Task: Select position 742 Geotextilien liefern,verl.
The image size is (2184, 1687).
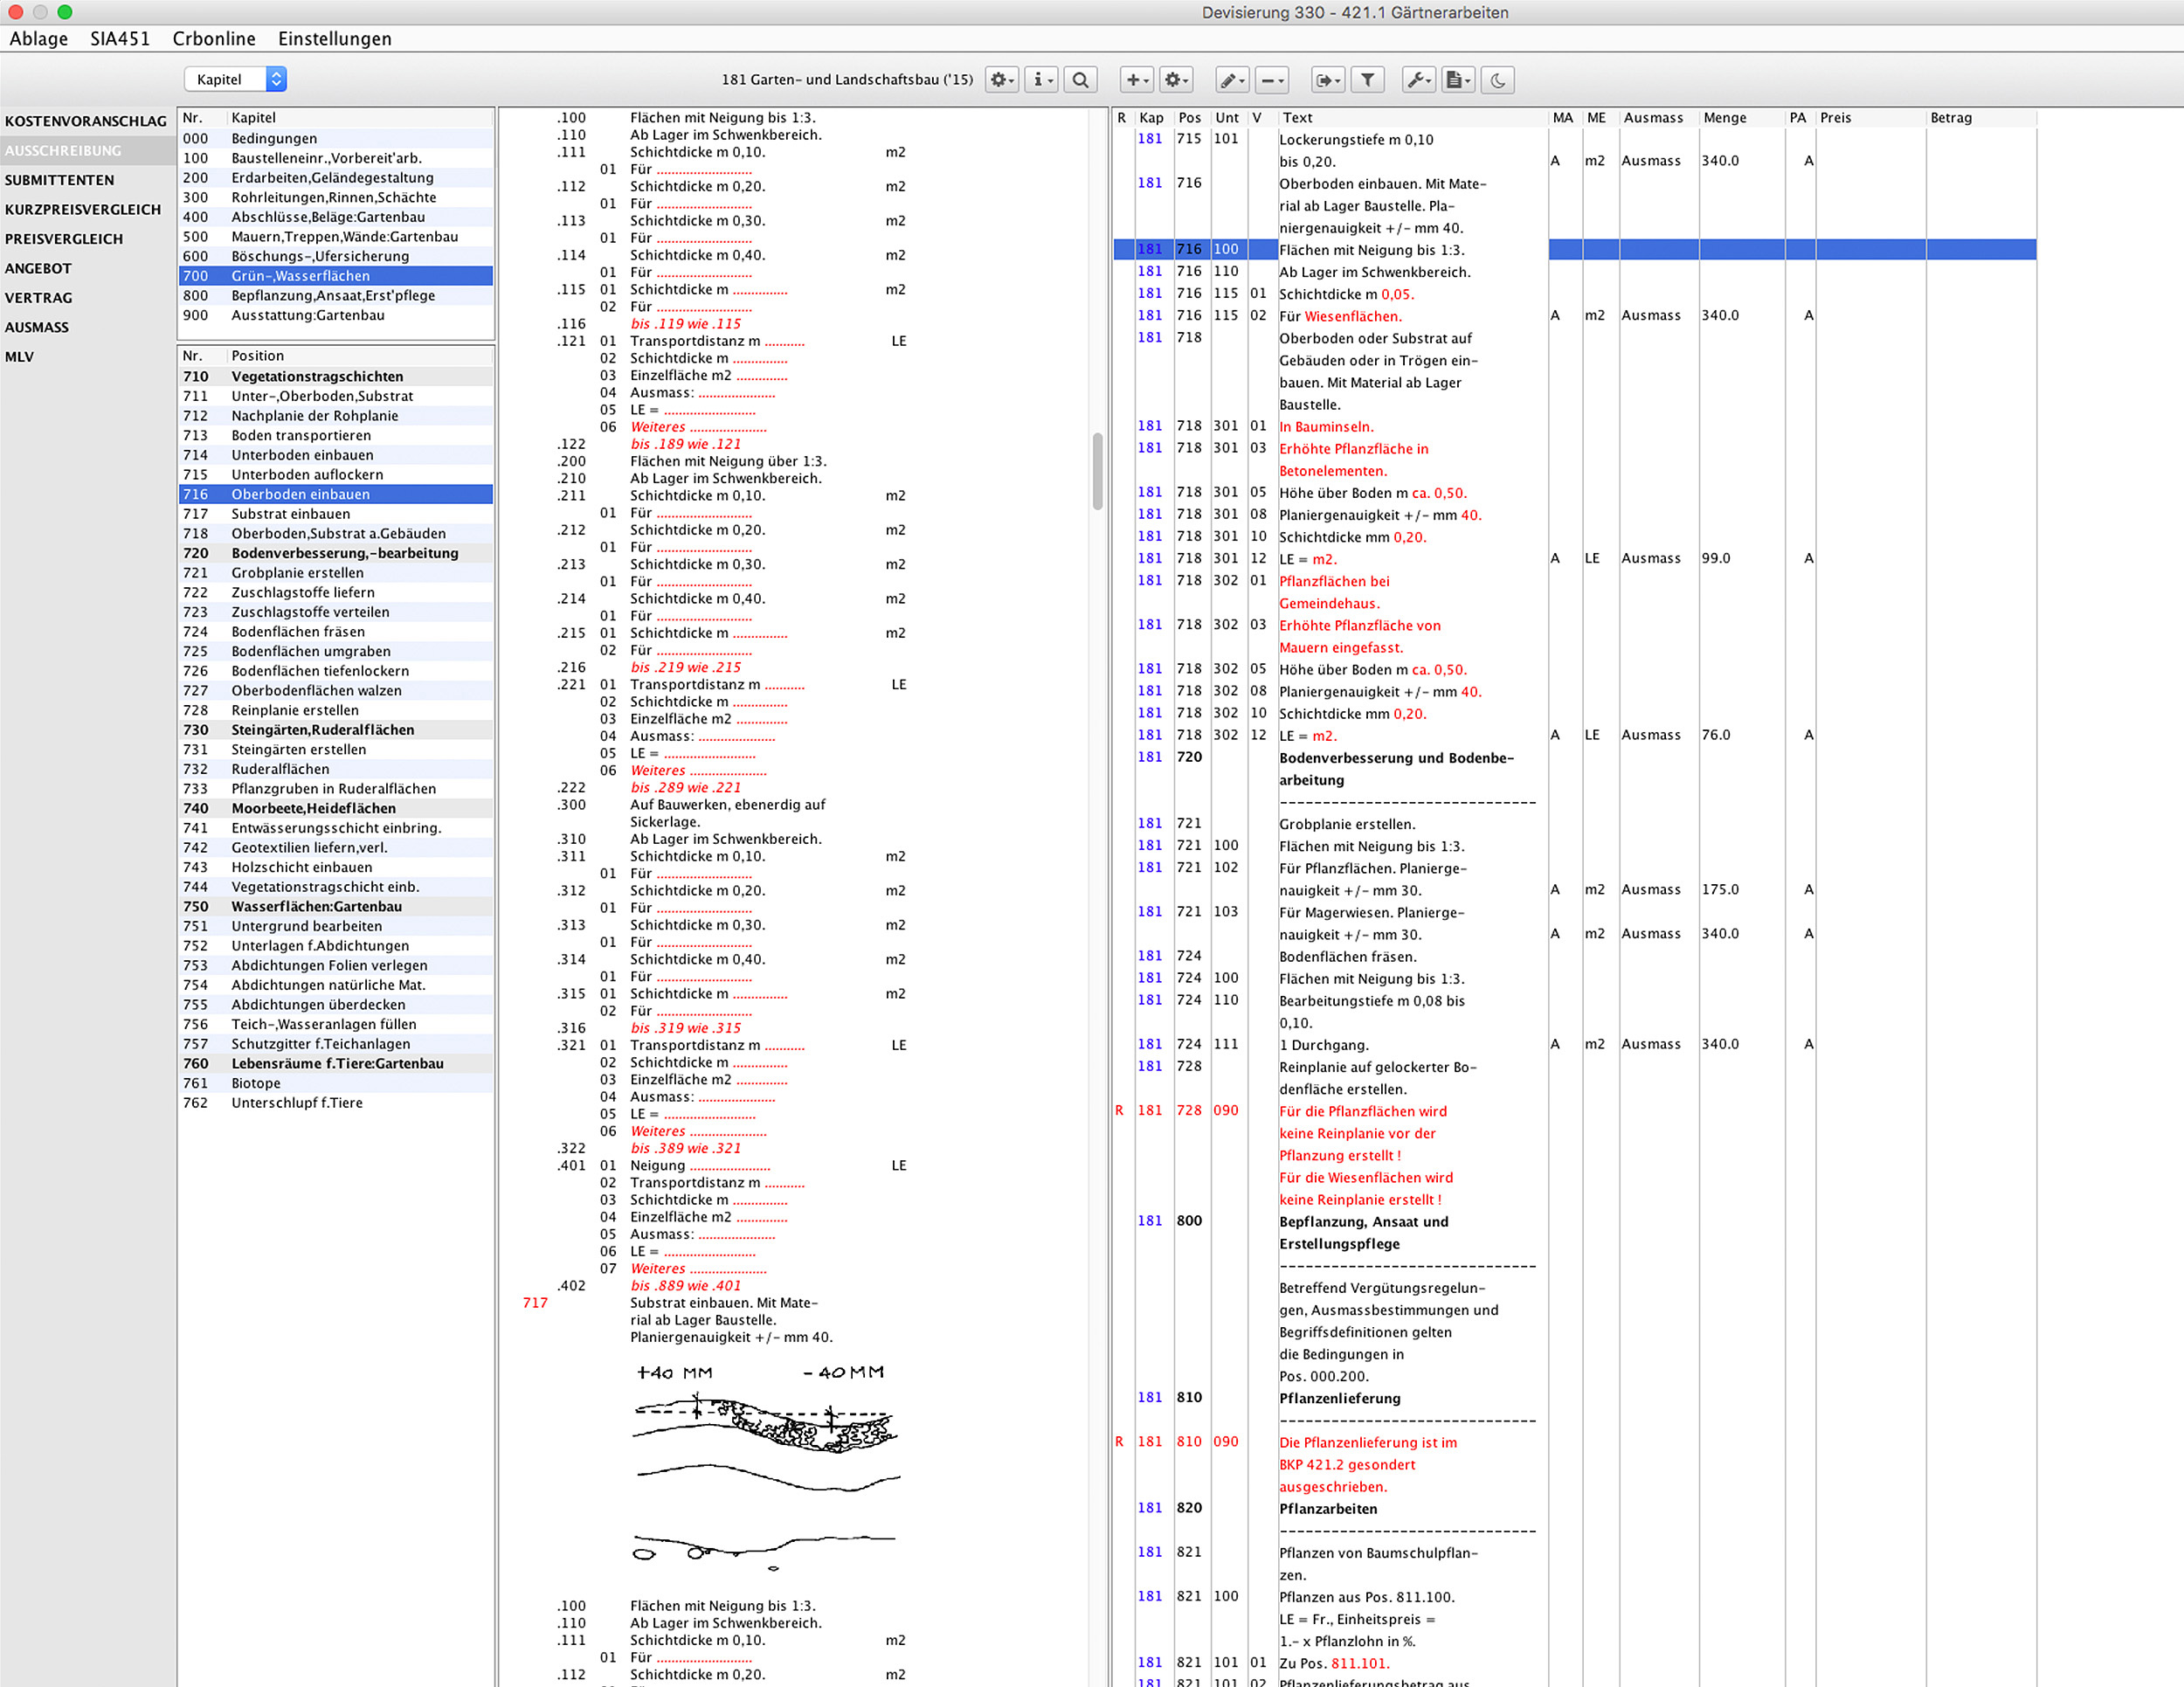Action: tap(336, 847)
